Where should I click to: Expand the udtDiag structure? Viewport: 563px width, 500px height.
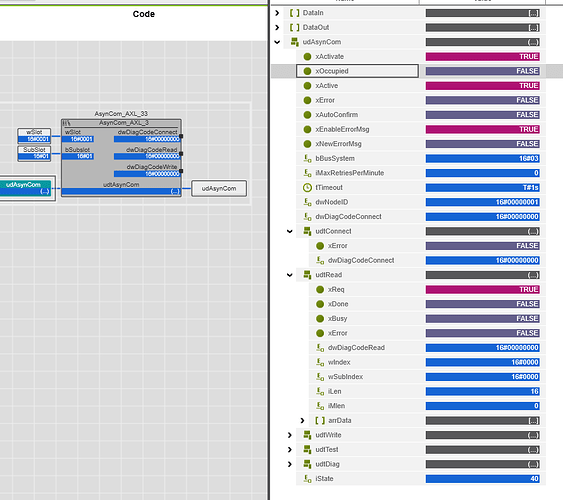(x=290, y=464)
